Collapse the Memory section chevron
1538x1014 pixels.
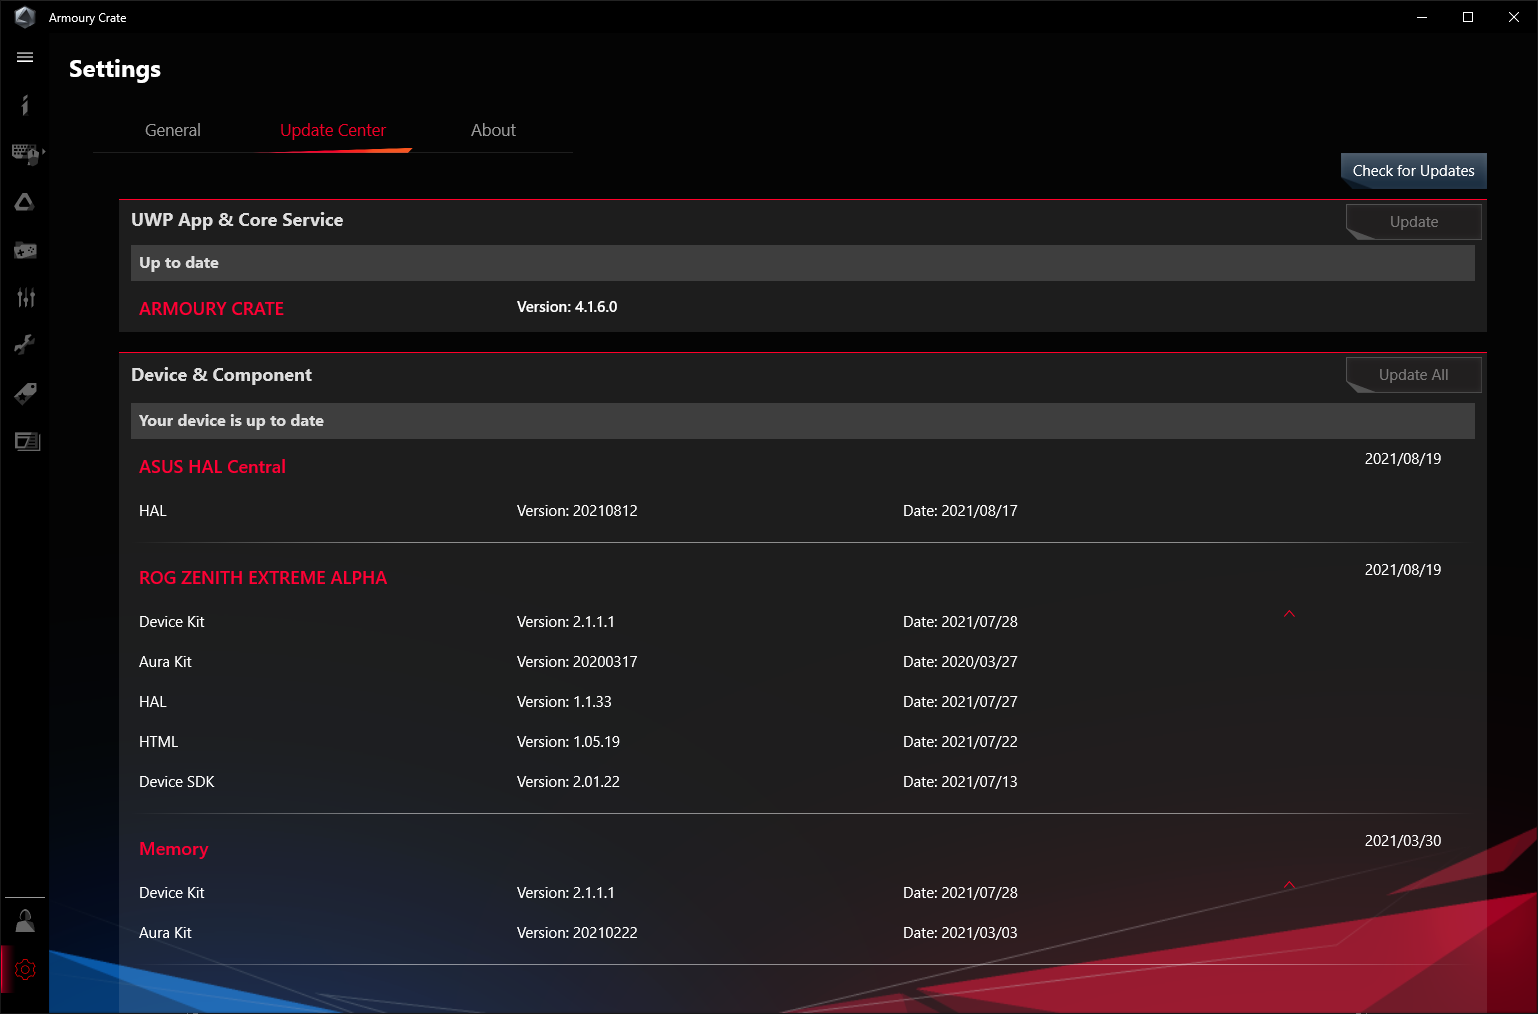[1289, 885]
